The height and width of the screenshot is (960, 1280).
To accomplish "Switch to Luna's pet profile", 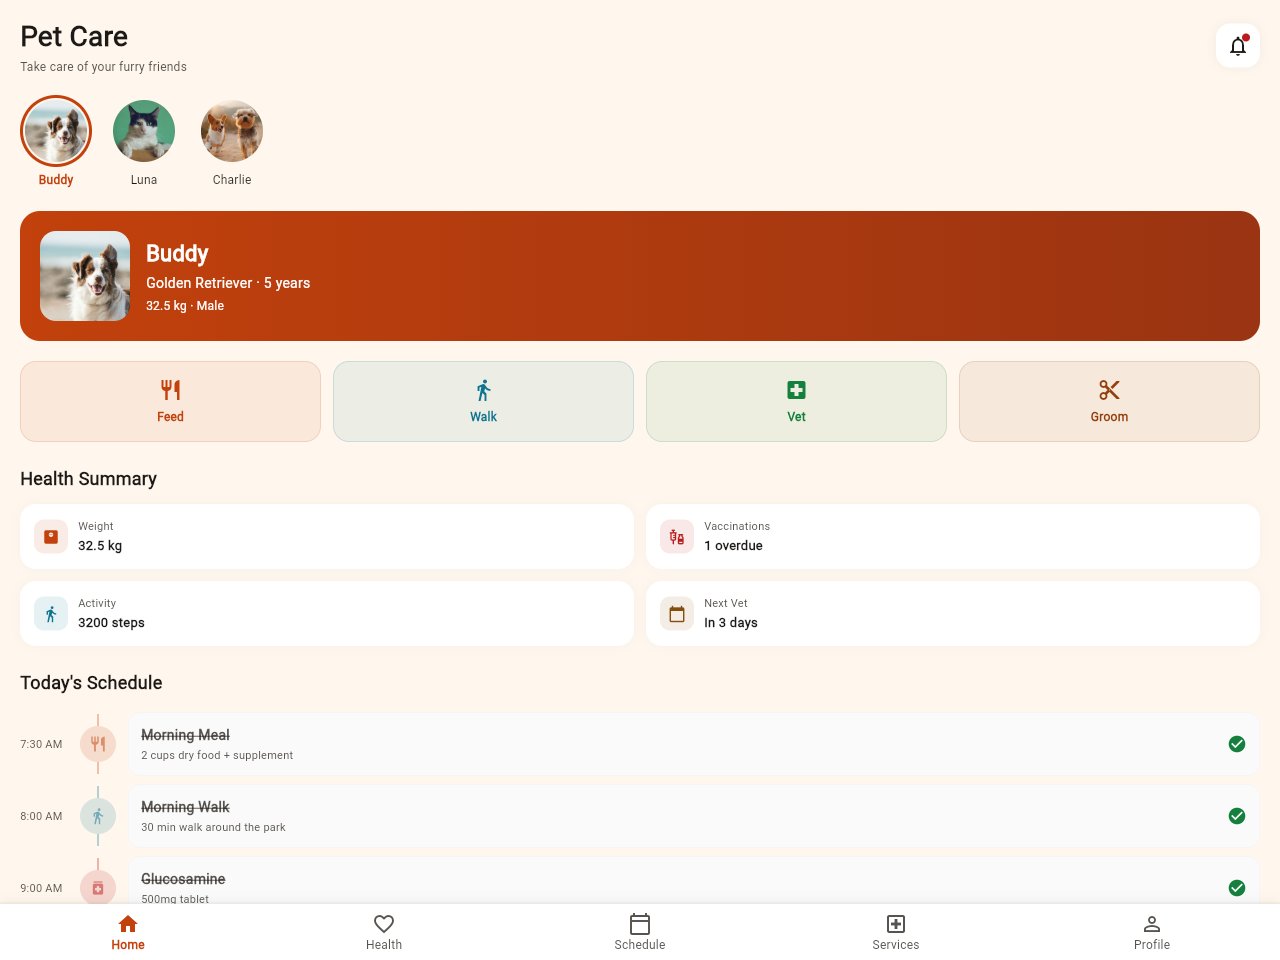I will point(144,131).
